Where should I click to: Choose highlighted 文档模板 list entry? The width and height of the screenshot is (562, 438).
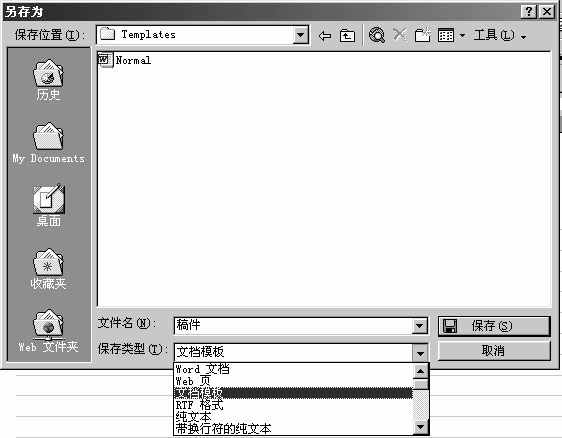pos(294,393)
